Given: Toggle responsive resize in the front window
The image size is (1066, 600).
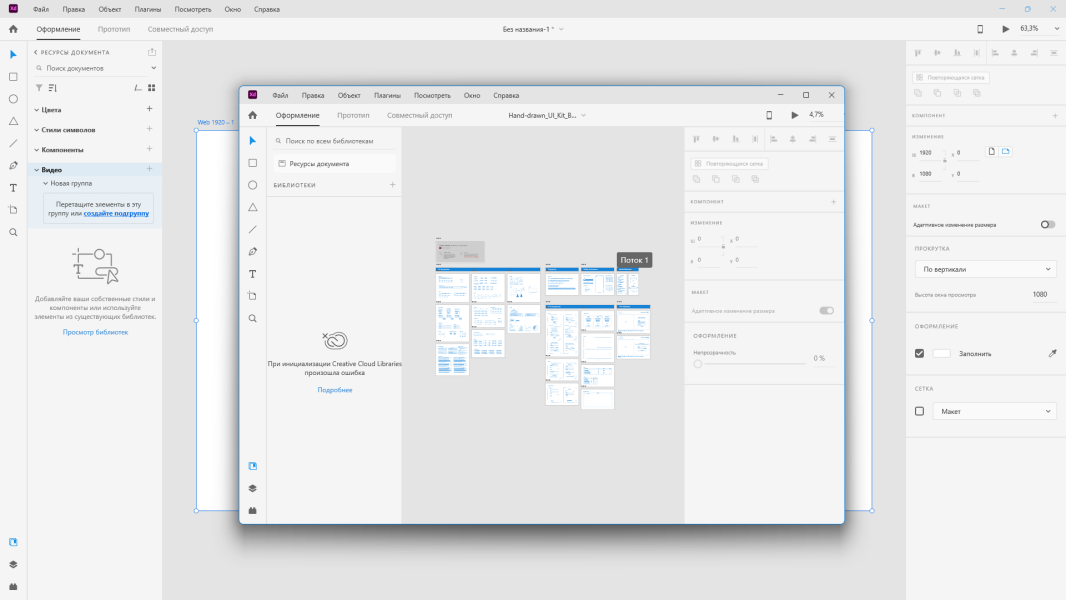Looking at the screenshot, I should (826, 311).
